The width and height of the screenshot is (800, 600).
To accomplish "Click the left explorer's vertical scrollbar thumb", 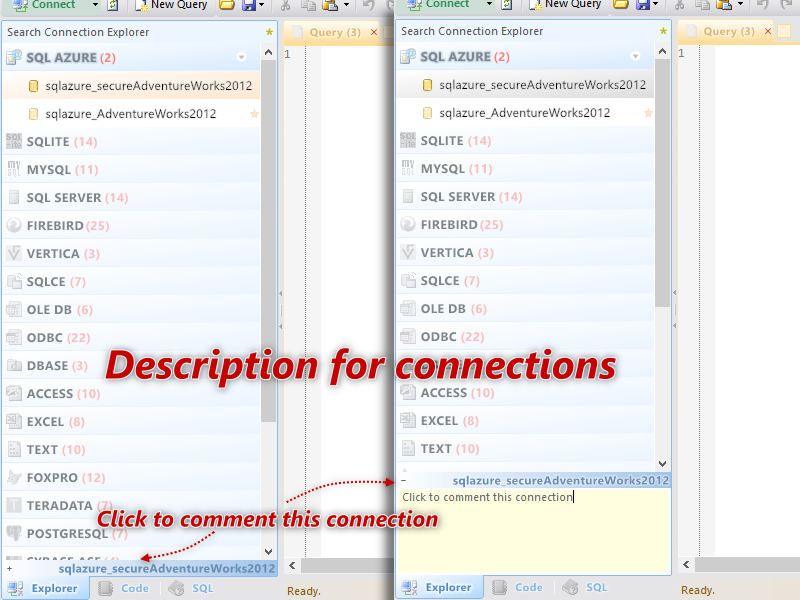I will (268, 241).
